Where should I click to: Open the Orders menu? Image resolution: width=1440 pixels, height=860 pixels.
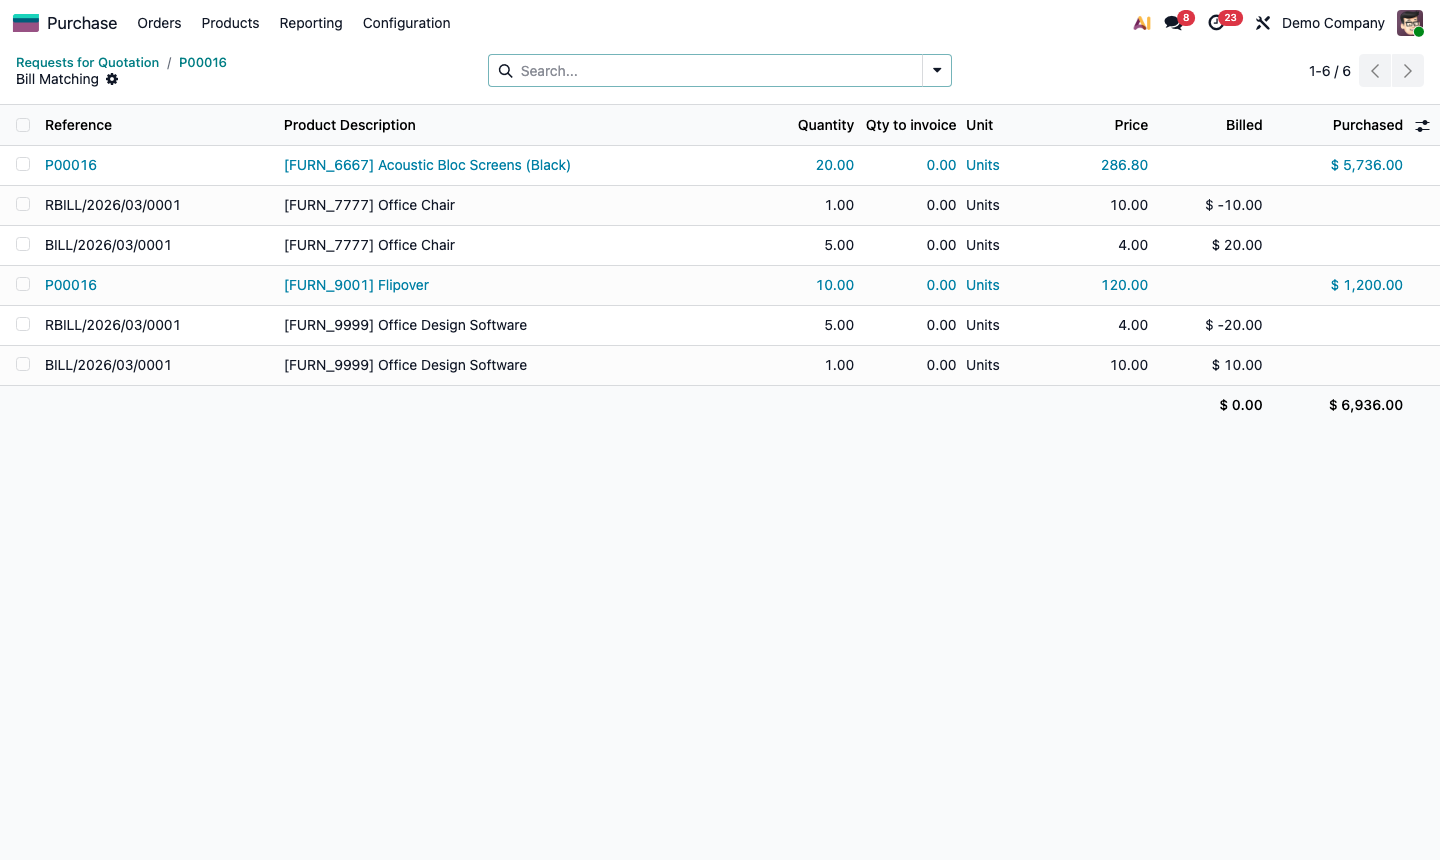(x=159, y=23)
